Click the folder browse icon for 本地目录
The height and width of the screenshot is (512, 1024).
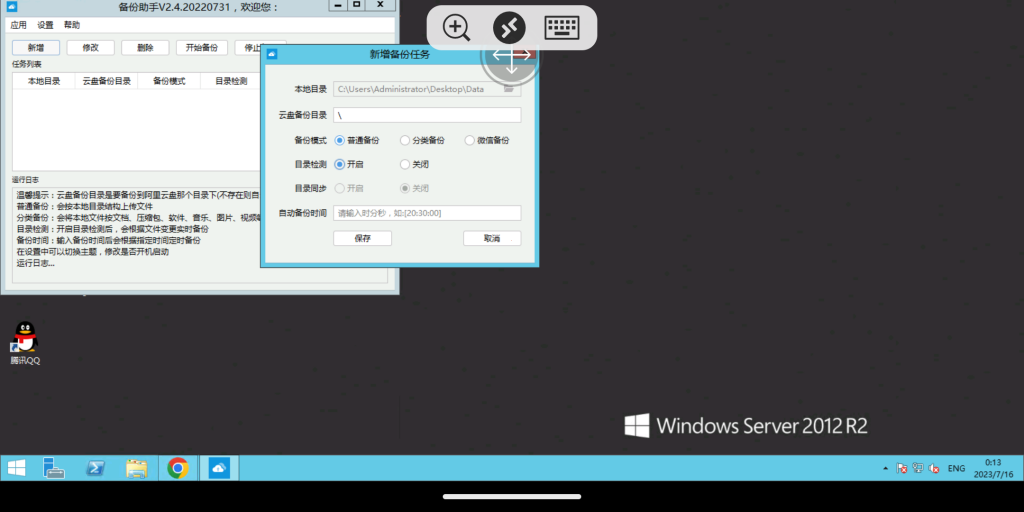509,89
